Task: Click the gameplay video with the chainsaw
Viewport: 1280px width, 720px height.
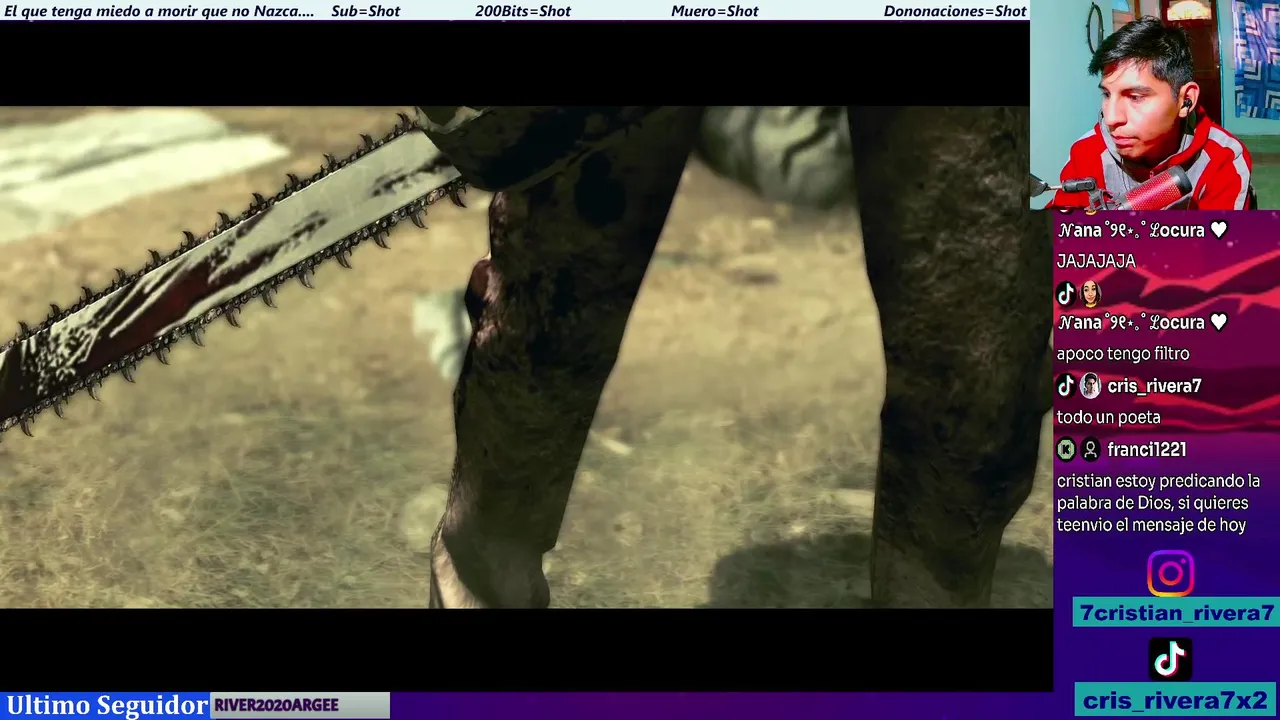Action: (x=526, y=357)
